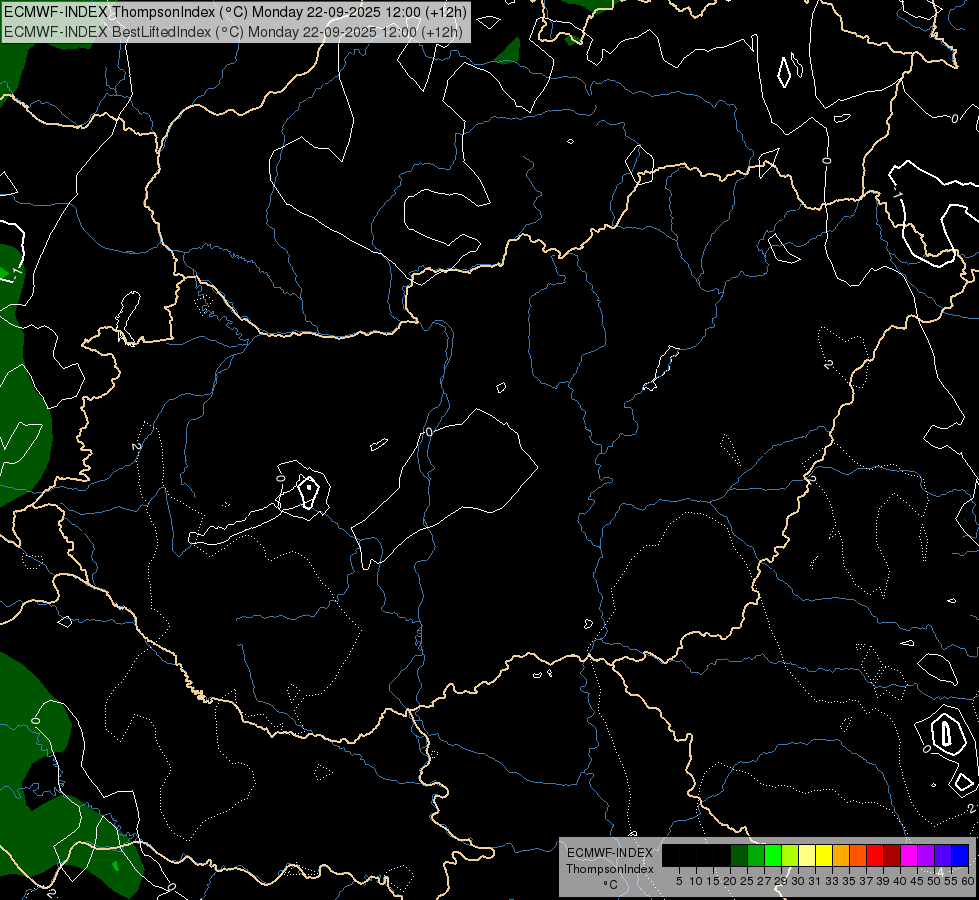The width and height of the screenshot is (979, 900).
Task: Click the legend tick value 39
Action: pyautogui.click(x=883, y=881)
